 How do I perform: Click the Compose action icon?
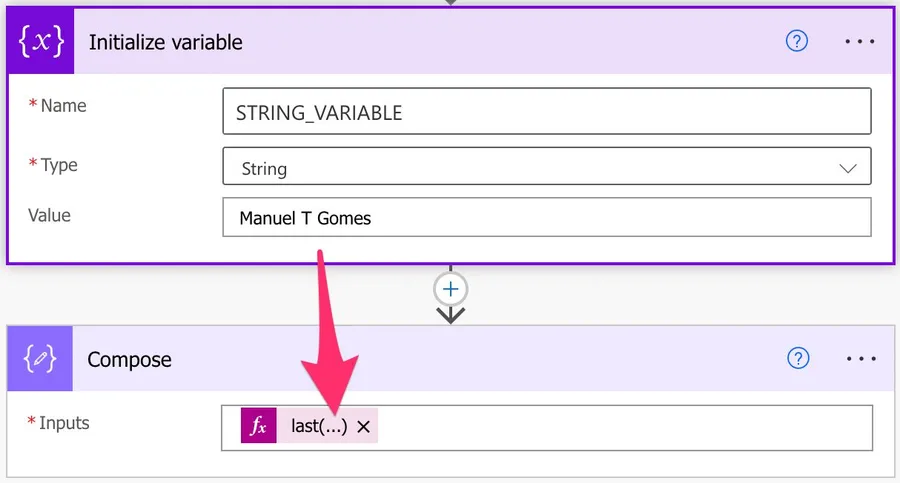41,359
